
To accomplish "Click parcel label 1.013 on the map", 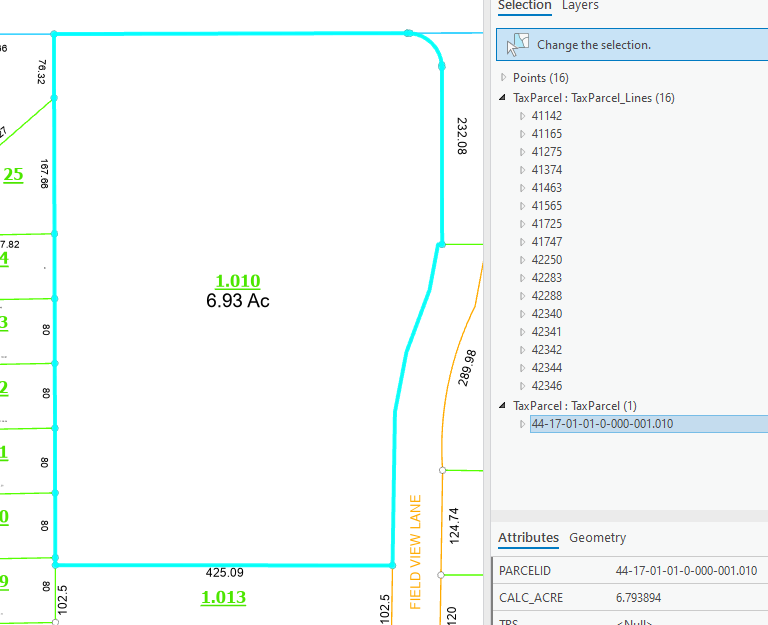I will 223,598.
